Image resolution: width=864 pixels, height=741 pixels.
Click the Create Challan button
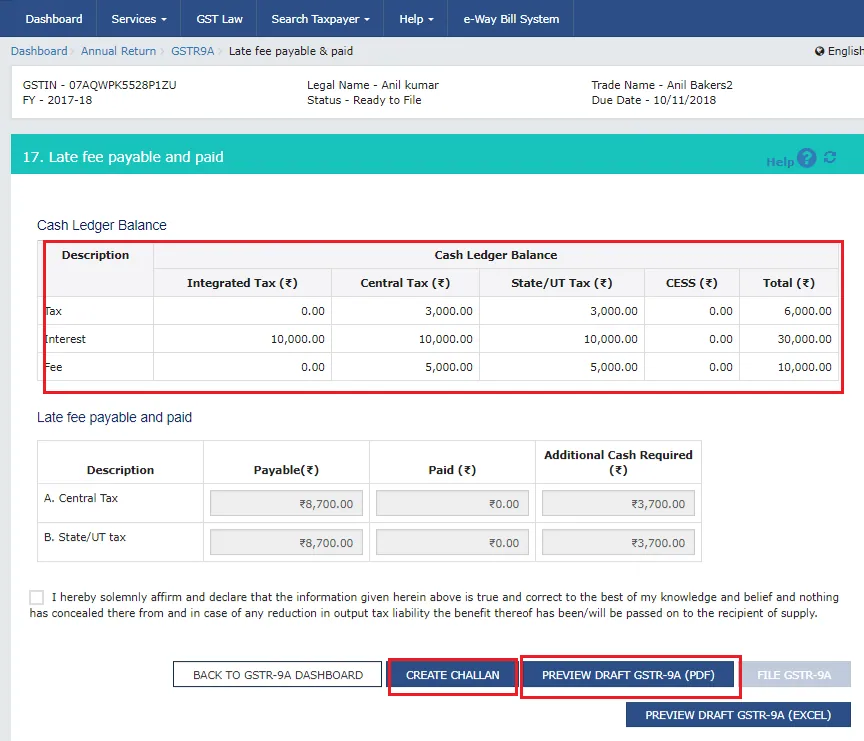(452, 675)
